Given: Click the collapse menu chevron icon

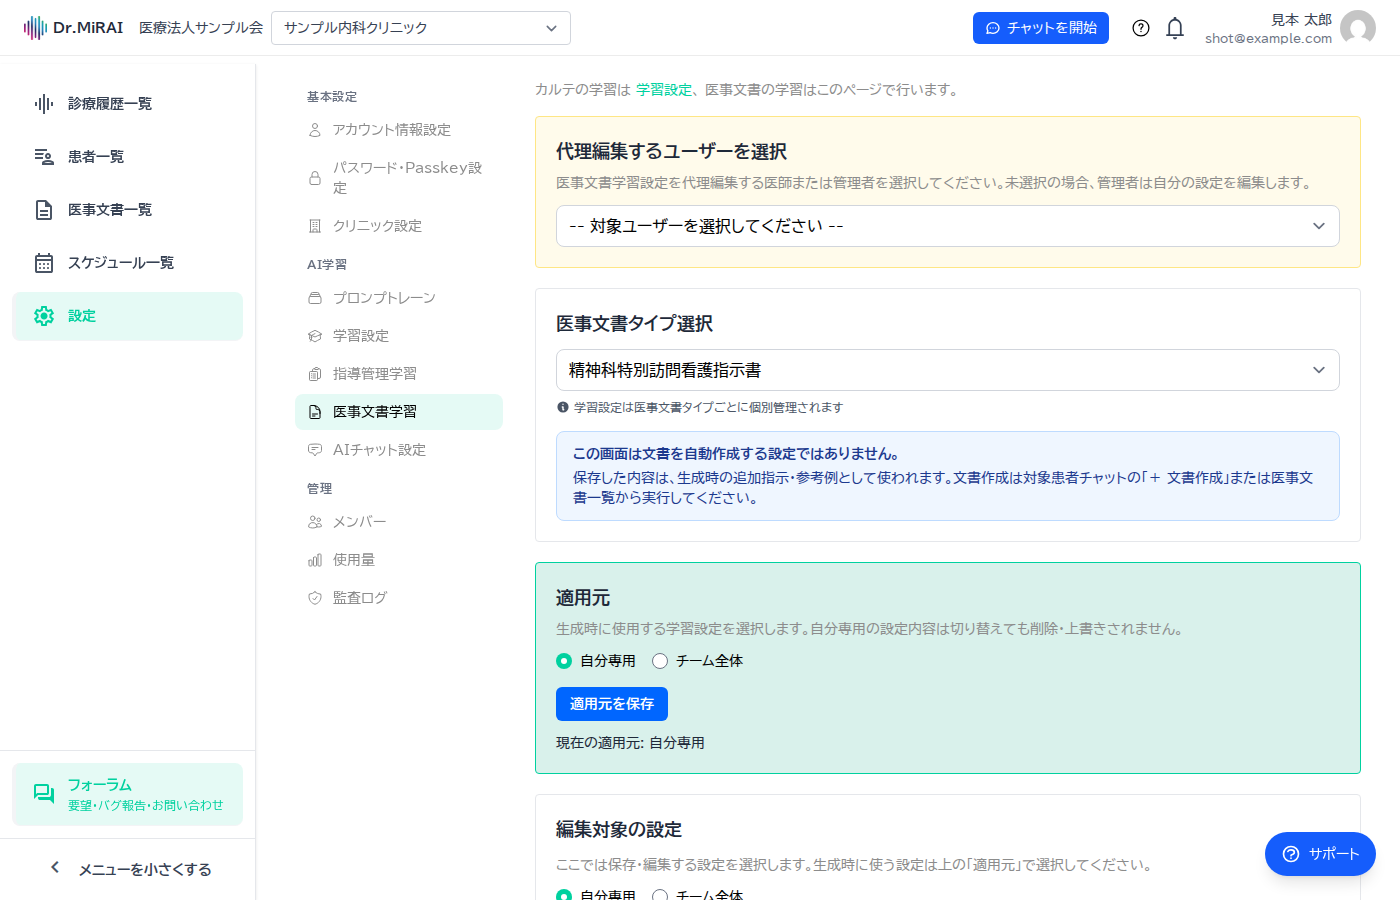Looking at the screenshot, I should [55, 868].
